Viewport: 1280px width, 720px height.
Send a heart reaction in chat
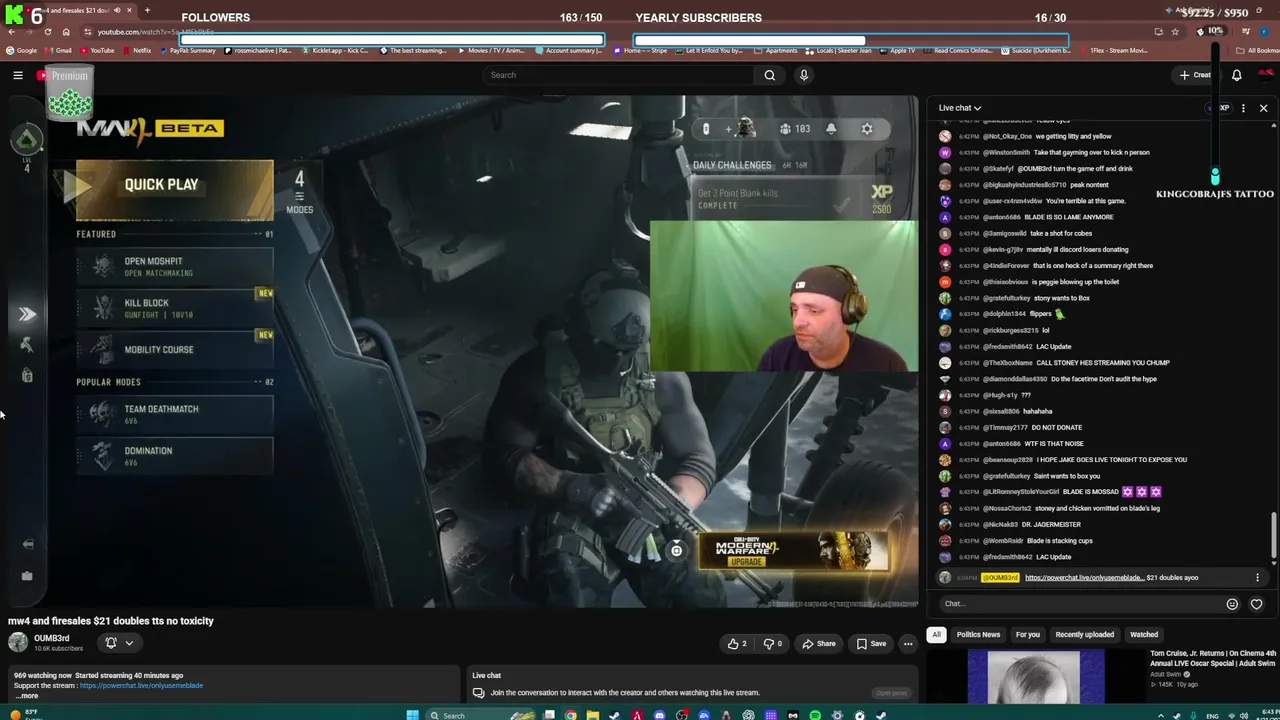tap(1256, 604)
